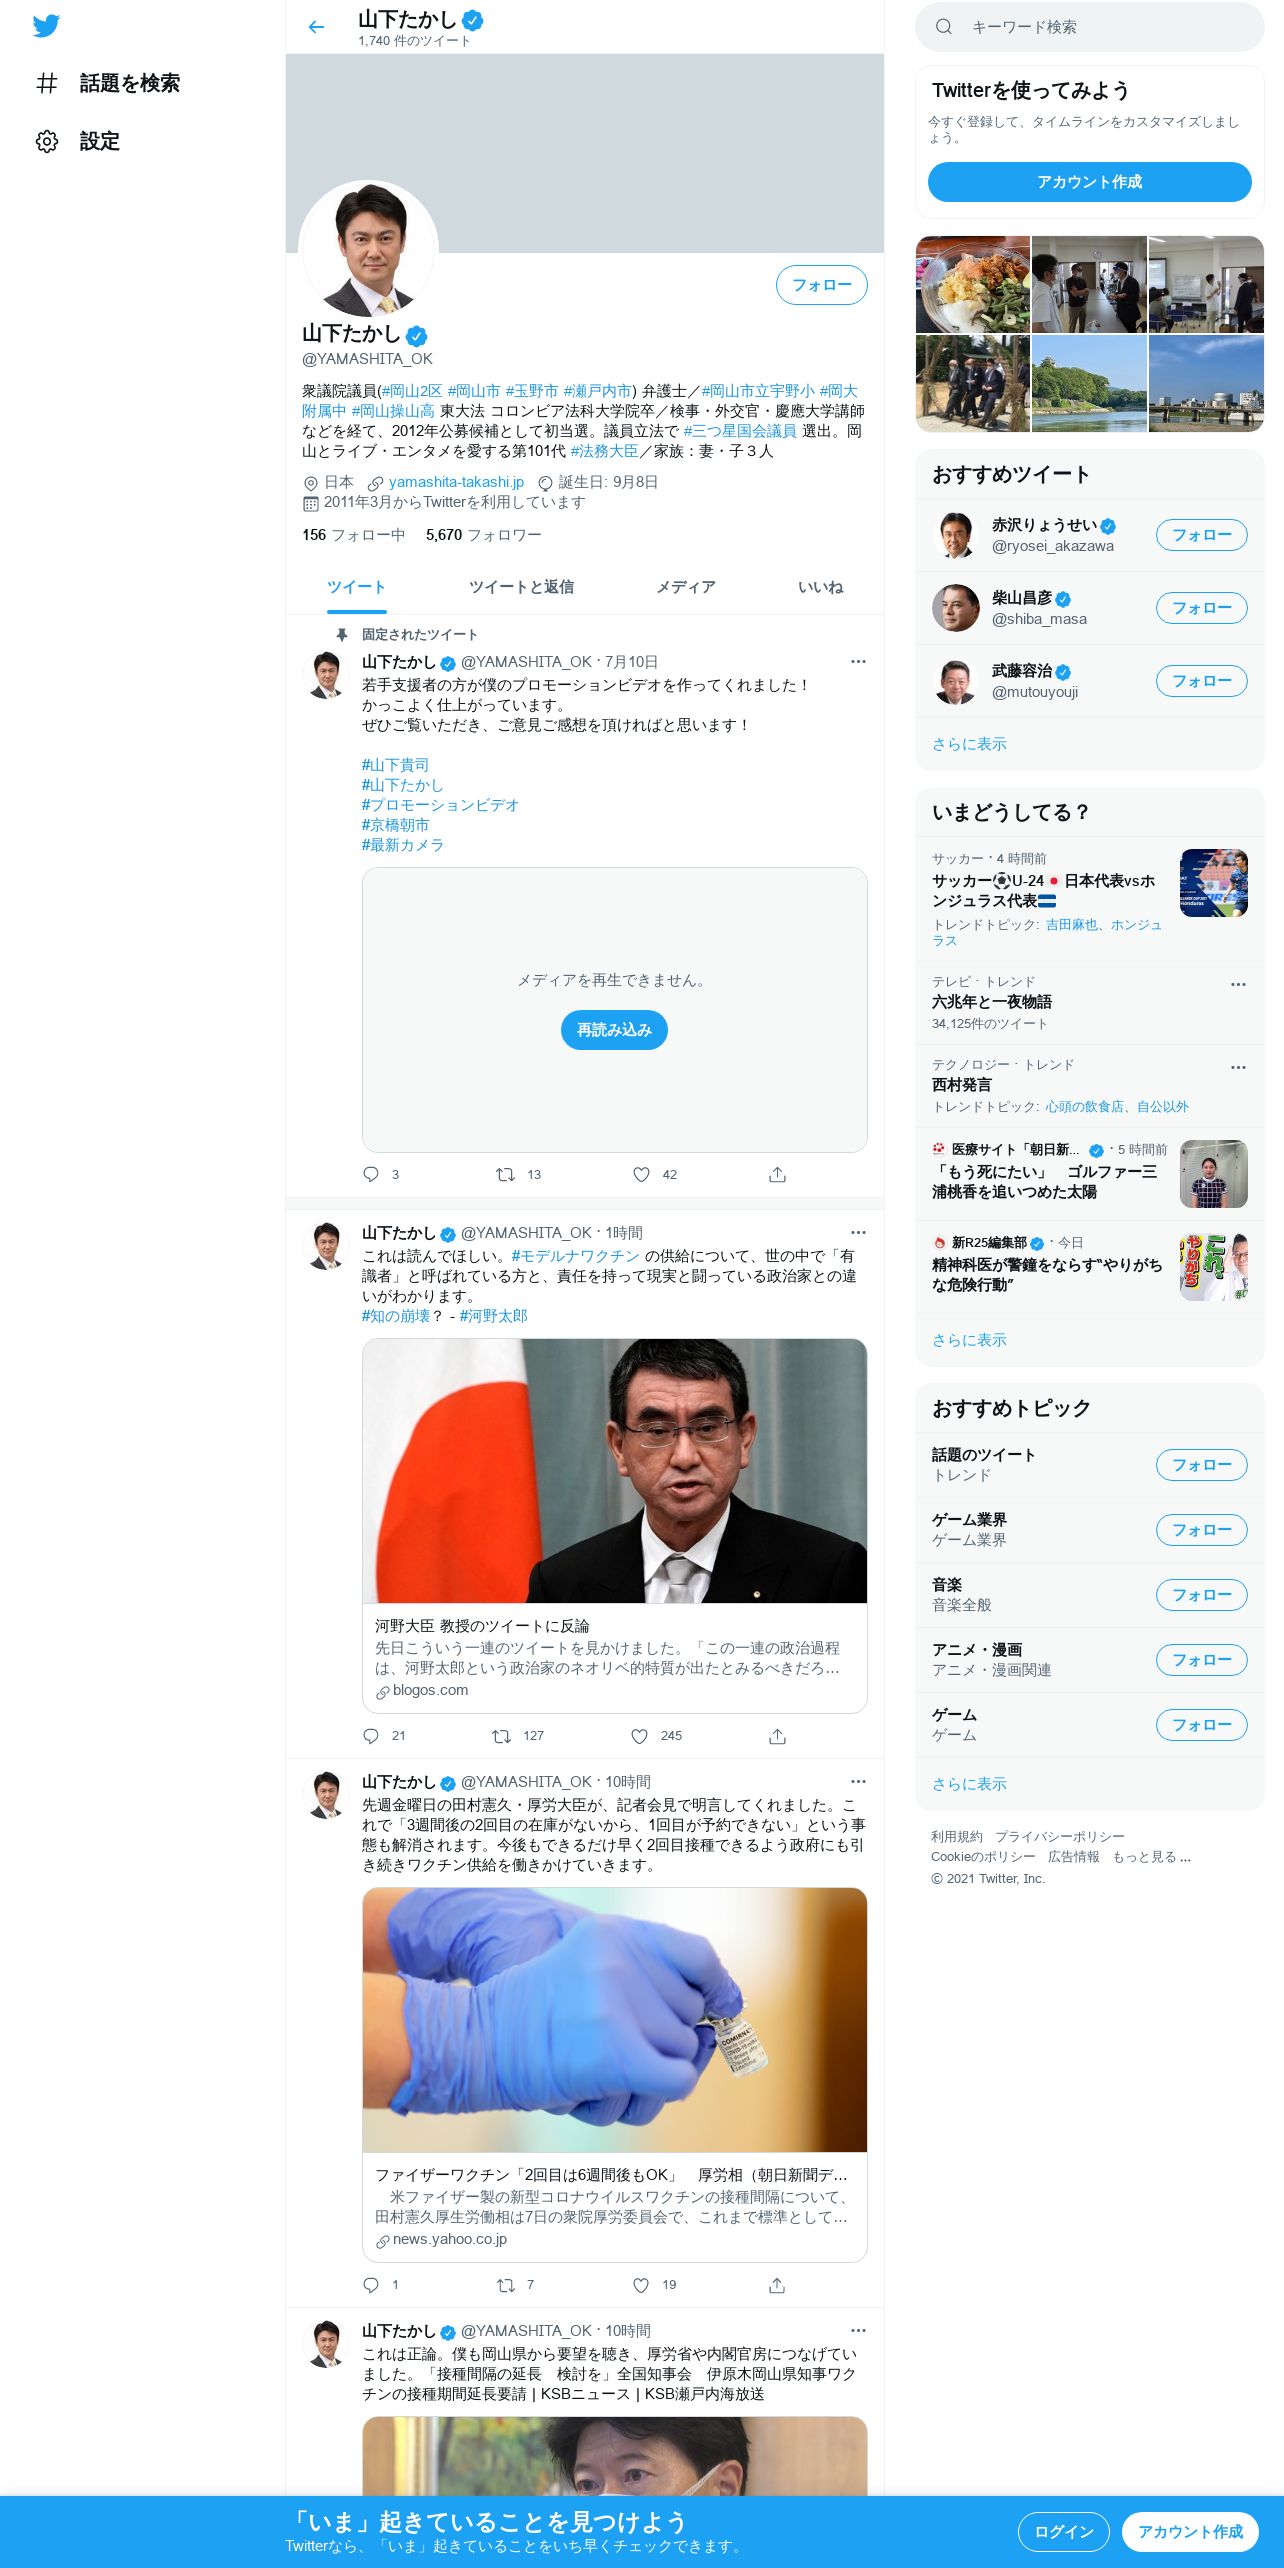This screenshot has height=2568, width=1284.
Task: View 5,670 フォロワー list
Action: click(x=483, y=535)
